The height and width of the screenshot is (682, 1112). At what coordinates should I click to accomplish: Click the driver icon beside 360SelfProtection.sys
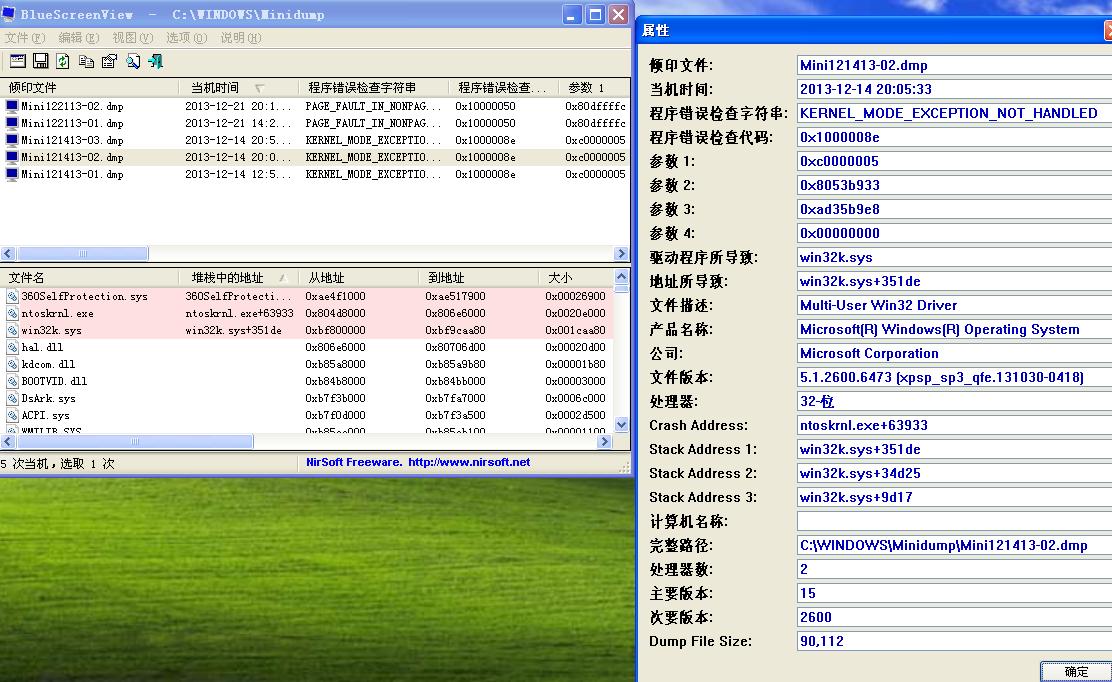[x=12, y=296]
